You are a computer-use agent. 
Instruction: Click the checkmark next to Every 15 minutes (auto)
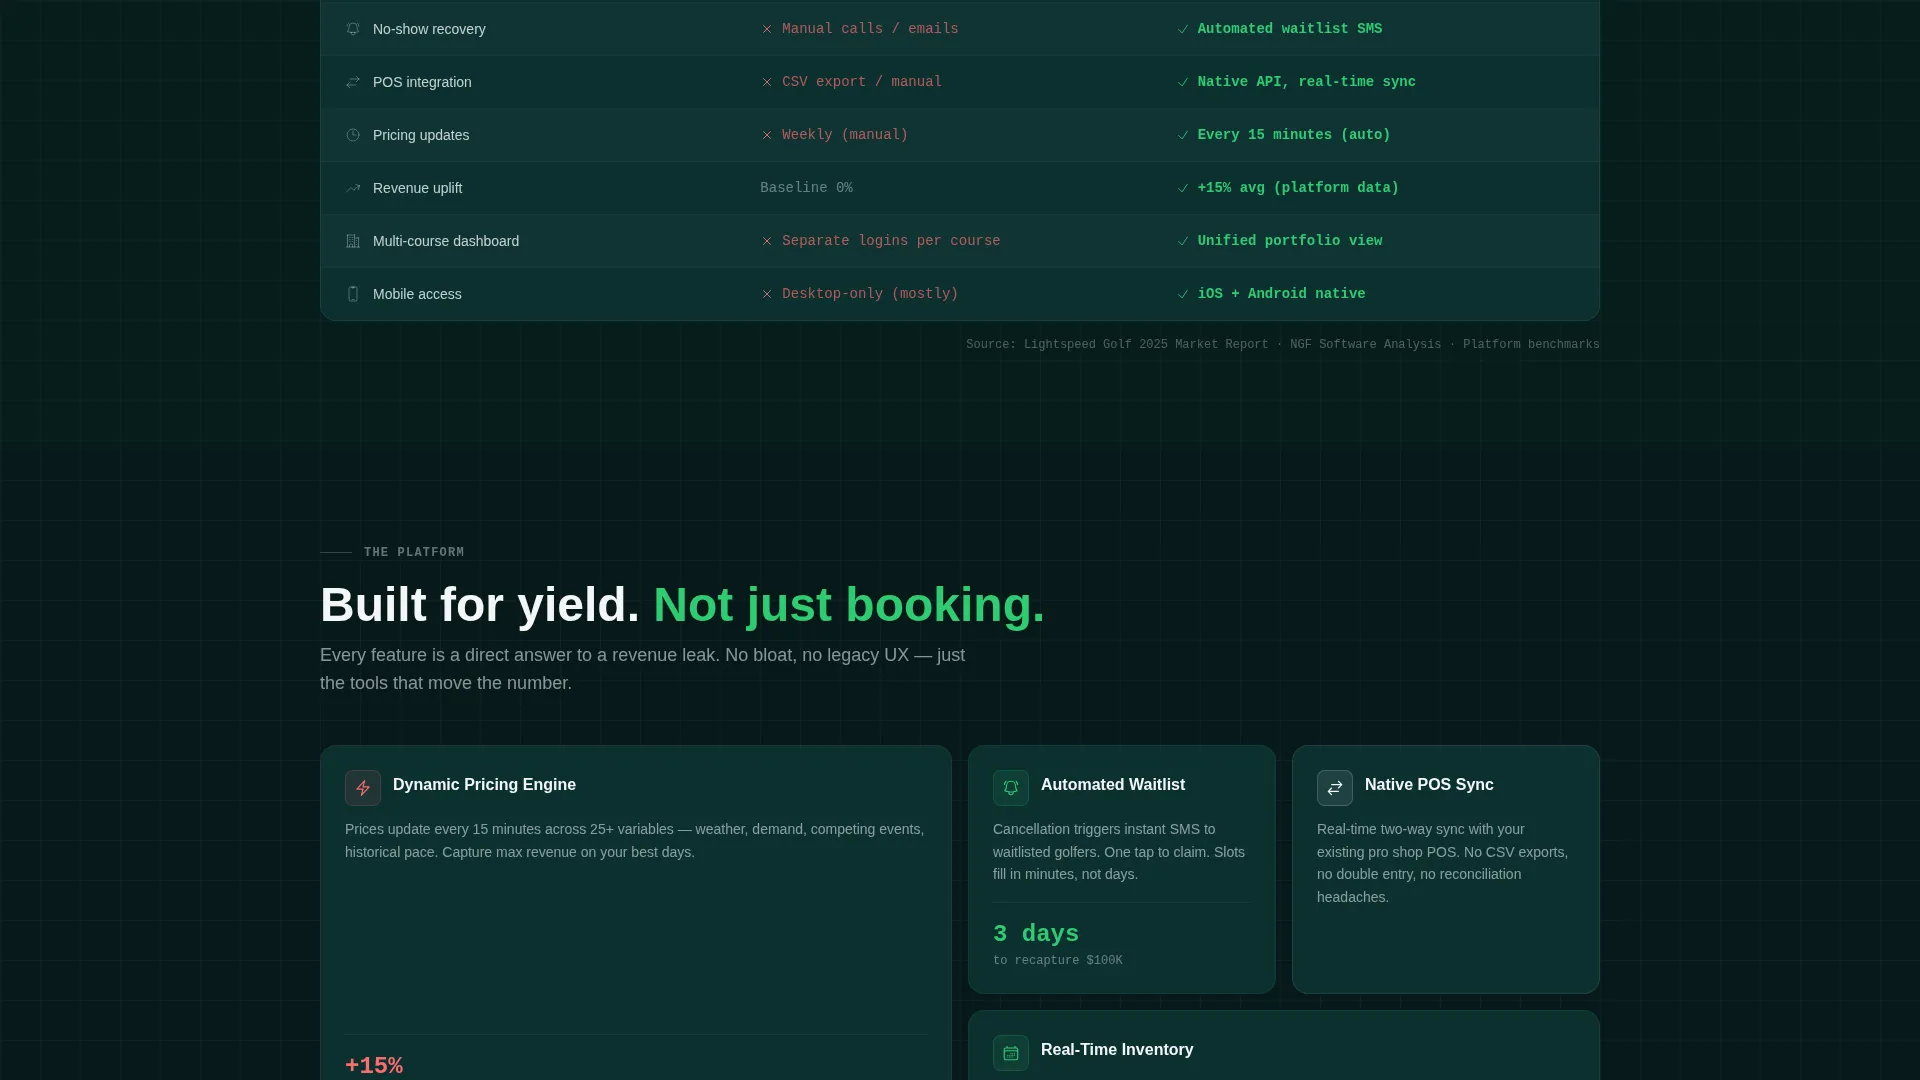pyautogui.click(x=1183, y=135)
